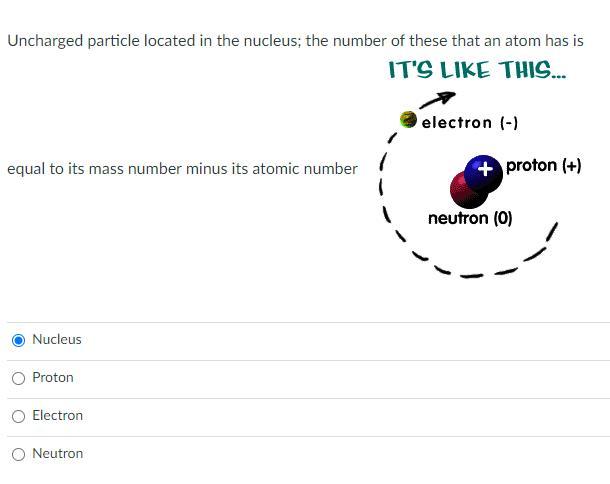Pick the Electron radio button
This screenshot has height=484, width=610.
pyautogui.click(x=18, y=416)
